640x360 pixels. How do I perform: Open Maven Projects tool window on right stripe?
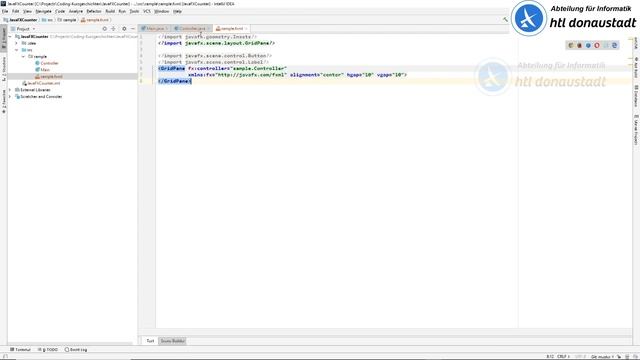click(x=636, y=129)
